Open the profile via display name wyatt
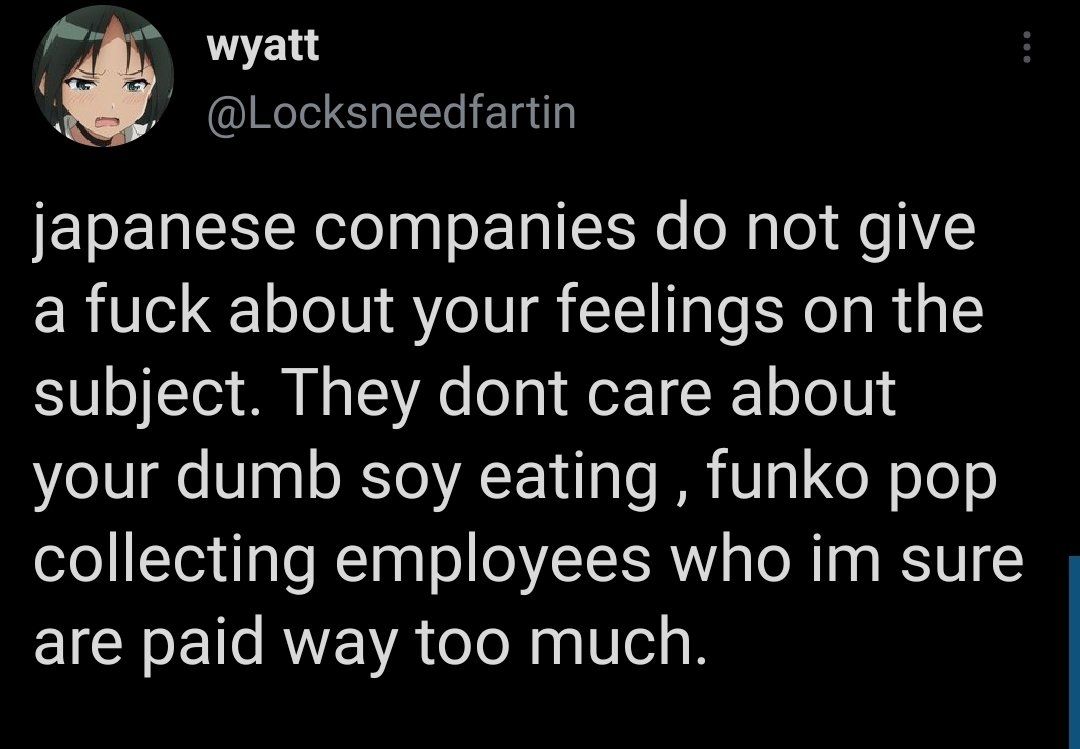1080x749 pixels. tap(263, 47)
